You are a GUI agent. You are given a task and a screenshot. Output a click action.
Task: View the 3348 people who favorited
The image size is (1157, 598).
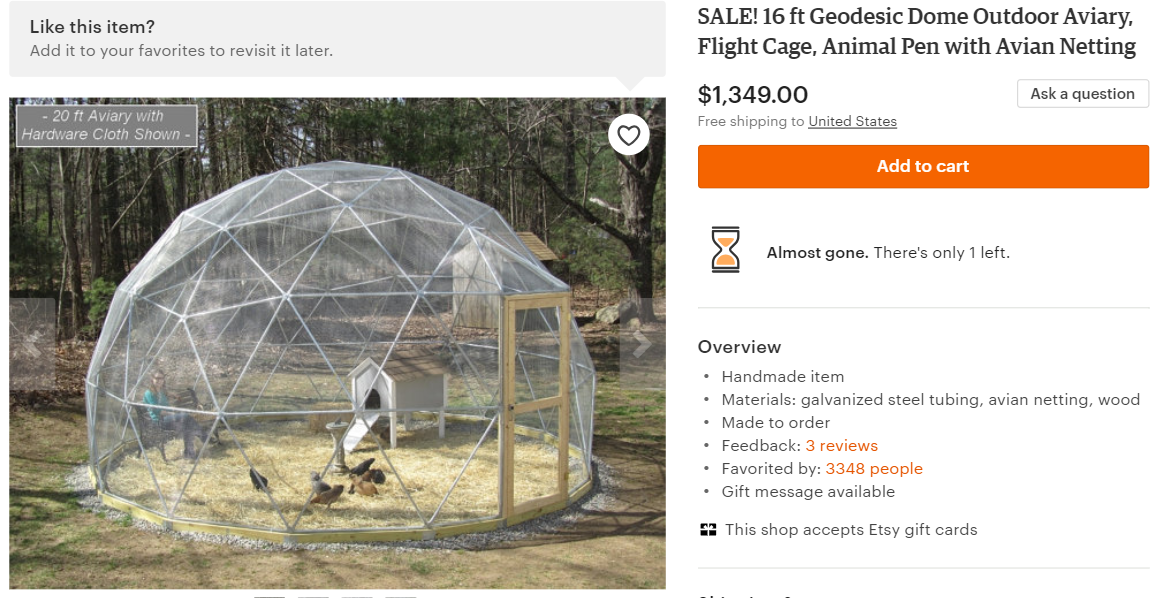(873, 469)
